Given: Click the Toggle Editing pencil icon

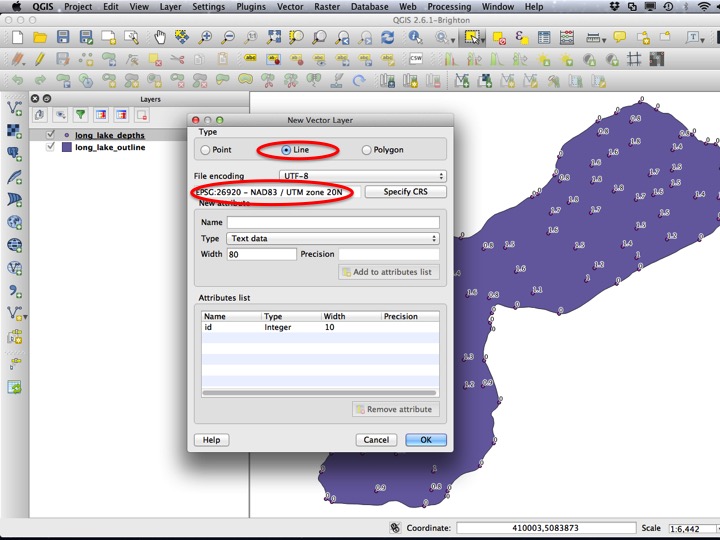Looking at the screenshot, I should [x=40, y=59].
